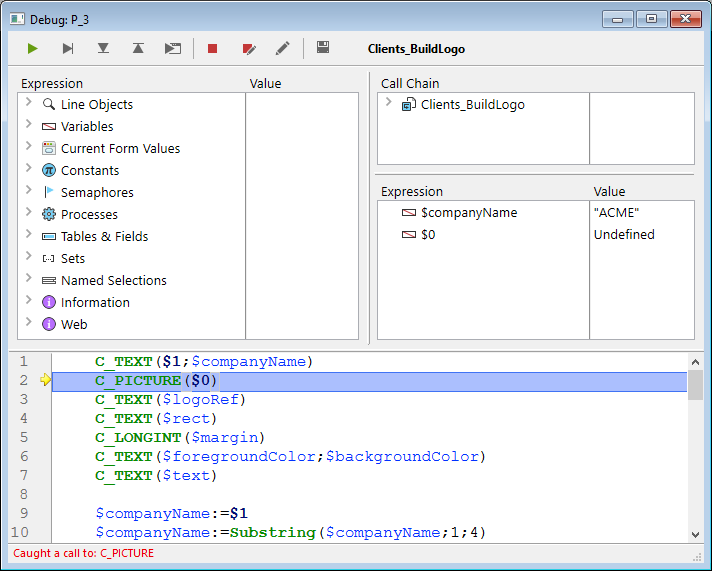Select the Named Selections item

[113, 280]
